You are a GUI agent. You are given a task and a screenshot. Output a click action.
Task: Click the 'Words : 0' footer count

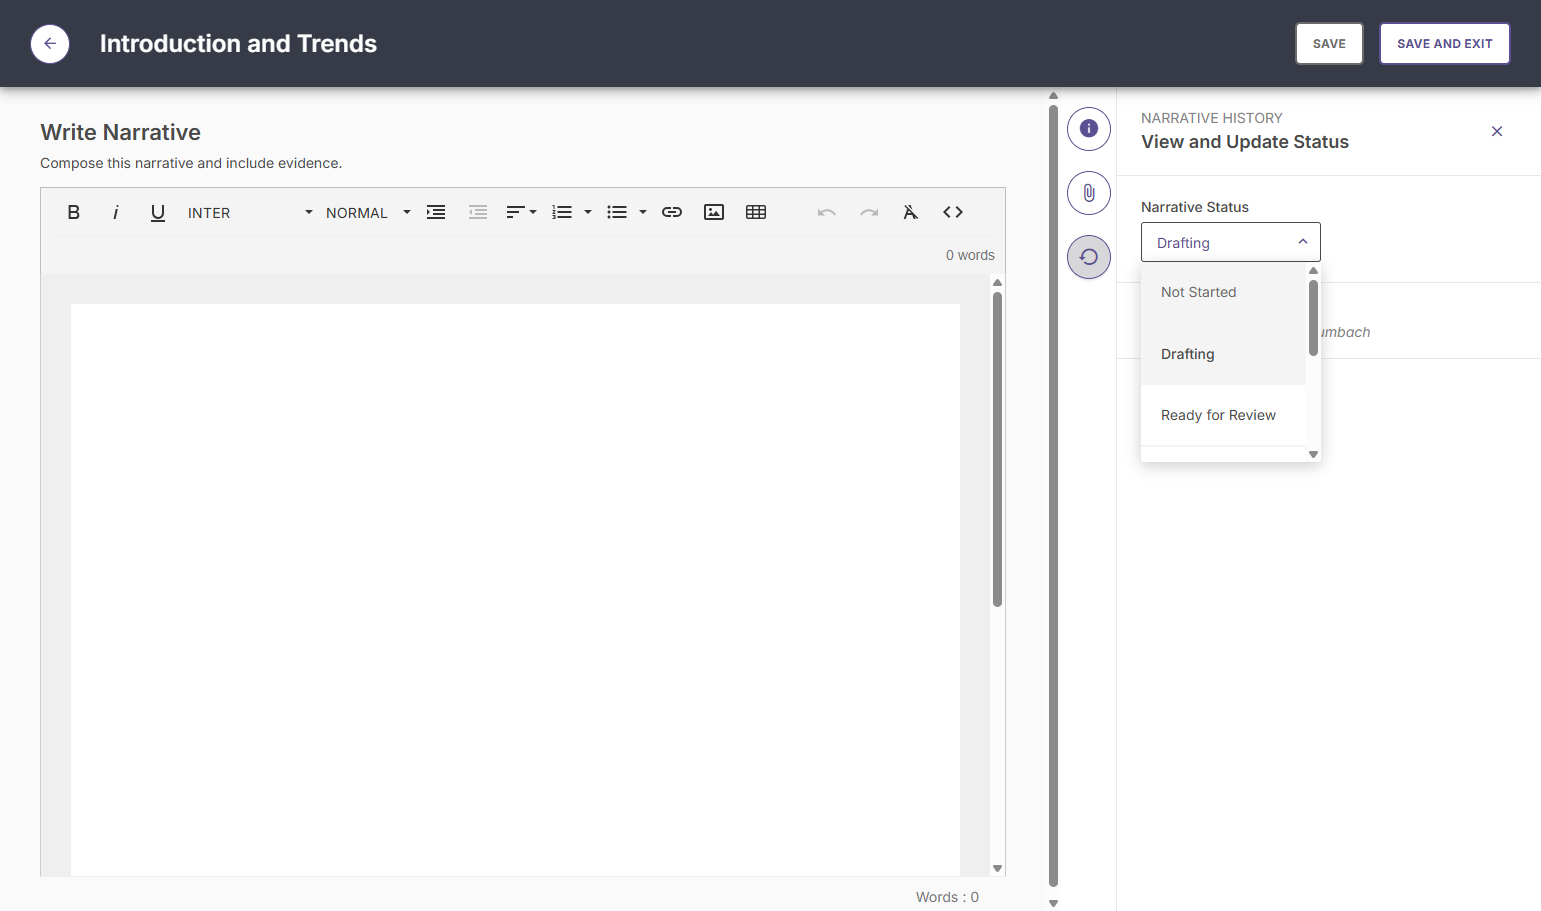pos(947,897)
